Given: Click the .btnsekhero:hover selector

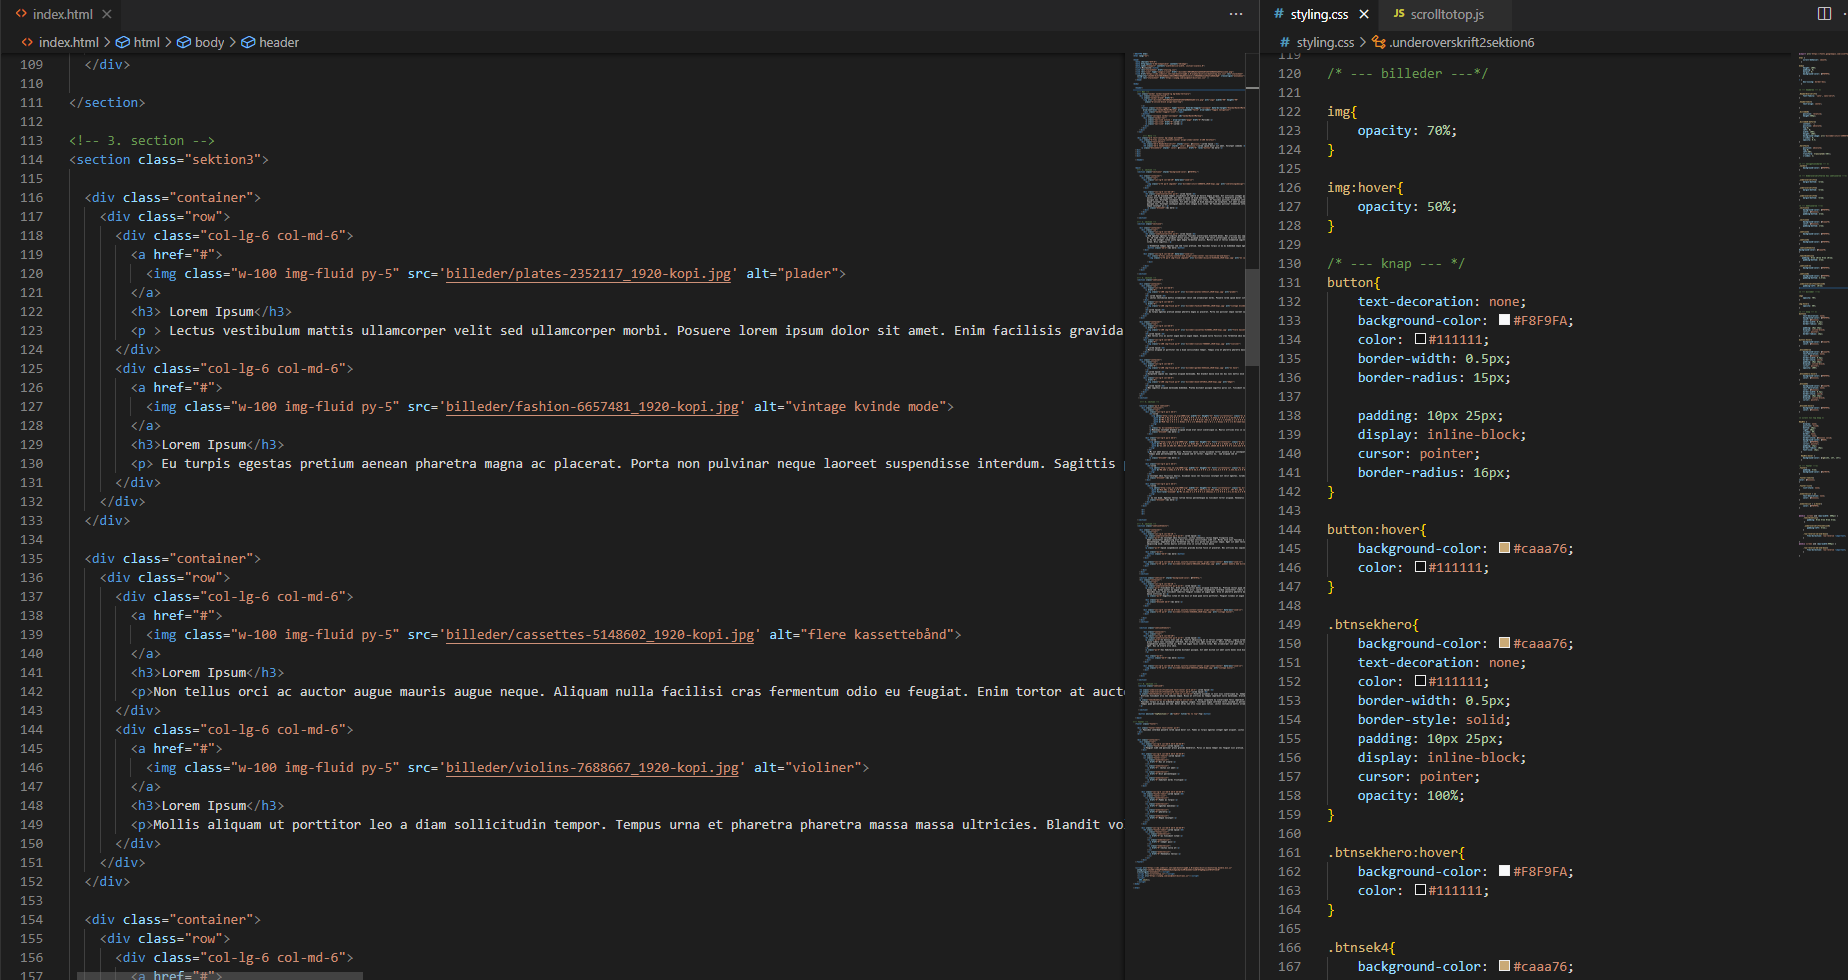Looking at the screenshot, I should pyautogui.click(x=1392, y=853).
